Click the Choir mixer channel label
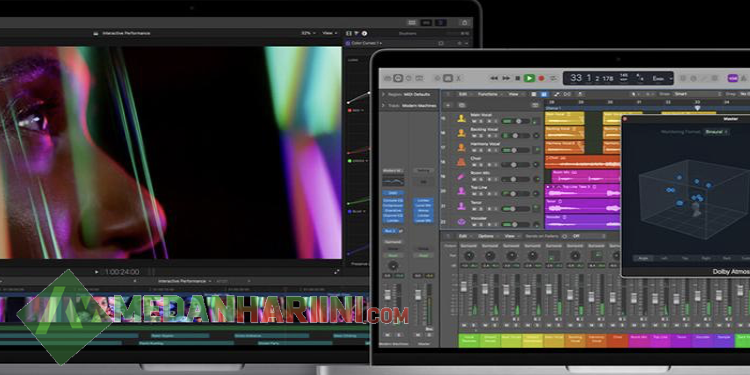This screenshot has height=375, width=750. tap(617, 341)
